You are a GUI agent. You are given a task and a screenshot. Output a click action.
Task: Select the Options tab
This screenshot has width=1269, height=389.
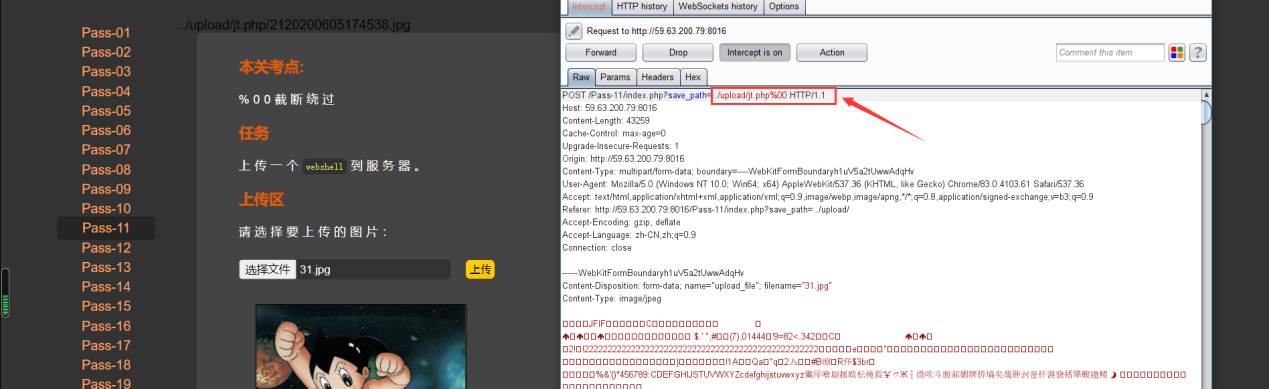(784, 7)
